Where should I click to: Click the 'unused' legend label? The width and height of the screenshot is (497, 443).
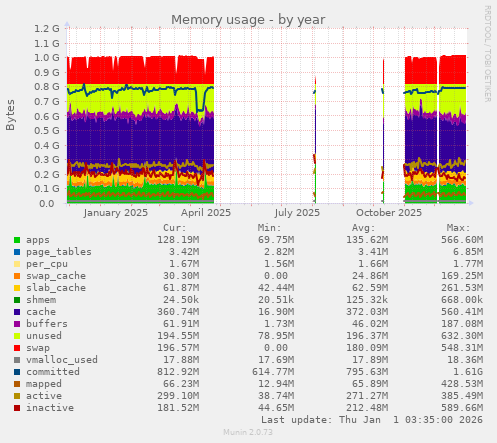(x=44, y=336)
